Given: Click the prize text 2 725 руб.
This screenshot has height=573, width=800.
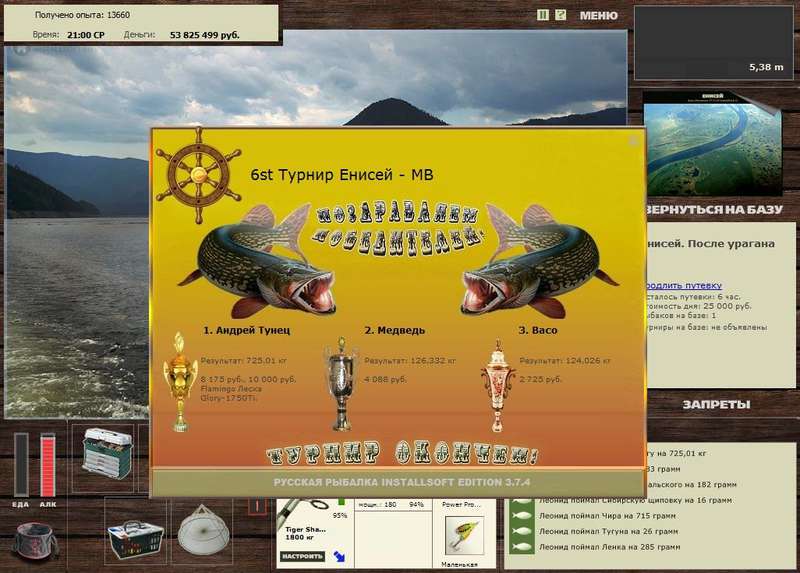Looking at the screenshot, I should [541, 379].
